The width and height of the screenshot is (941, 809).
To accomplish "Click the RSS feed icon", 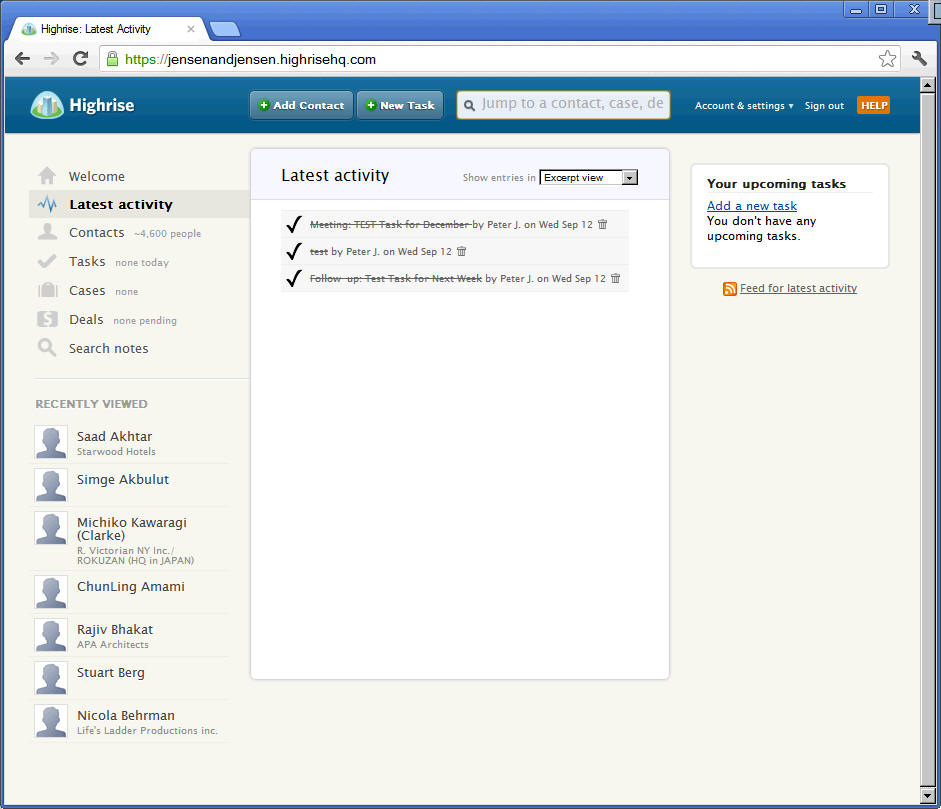I will [730, 289].
